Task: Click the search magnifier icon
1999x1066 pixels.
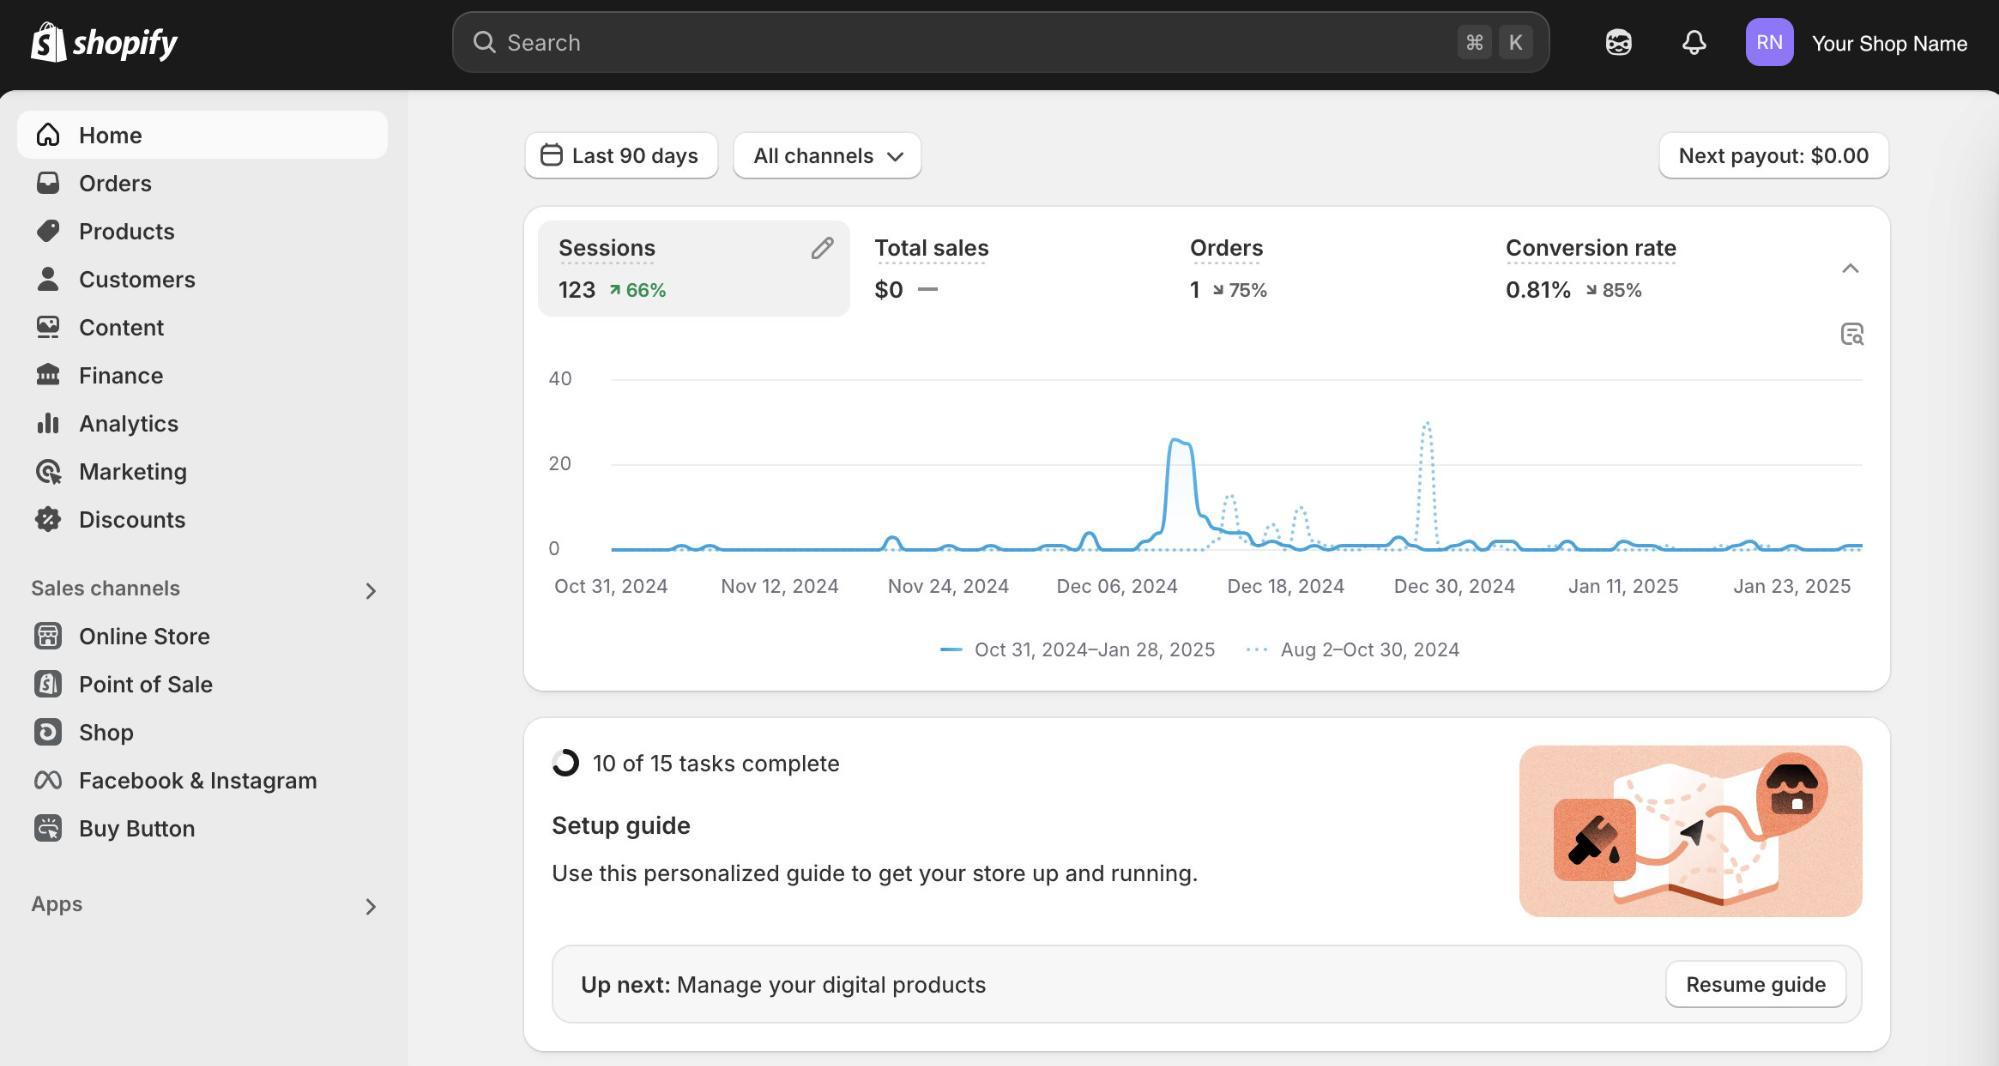Action: [x=484, y=42]
